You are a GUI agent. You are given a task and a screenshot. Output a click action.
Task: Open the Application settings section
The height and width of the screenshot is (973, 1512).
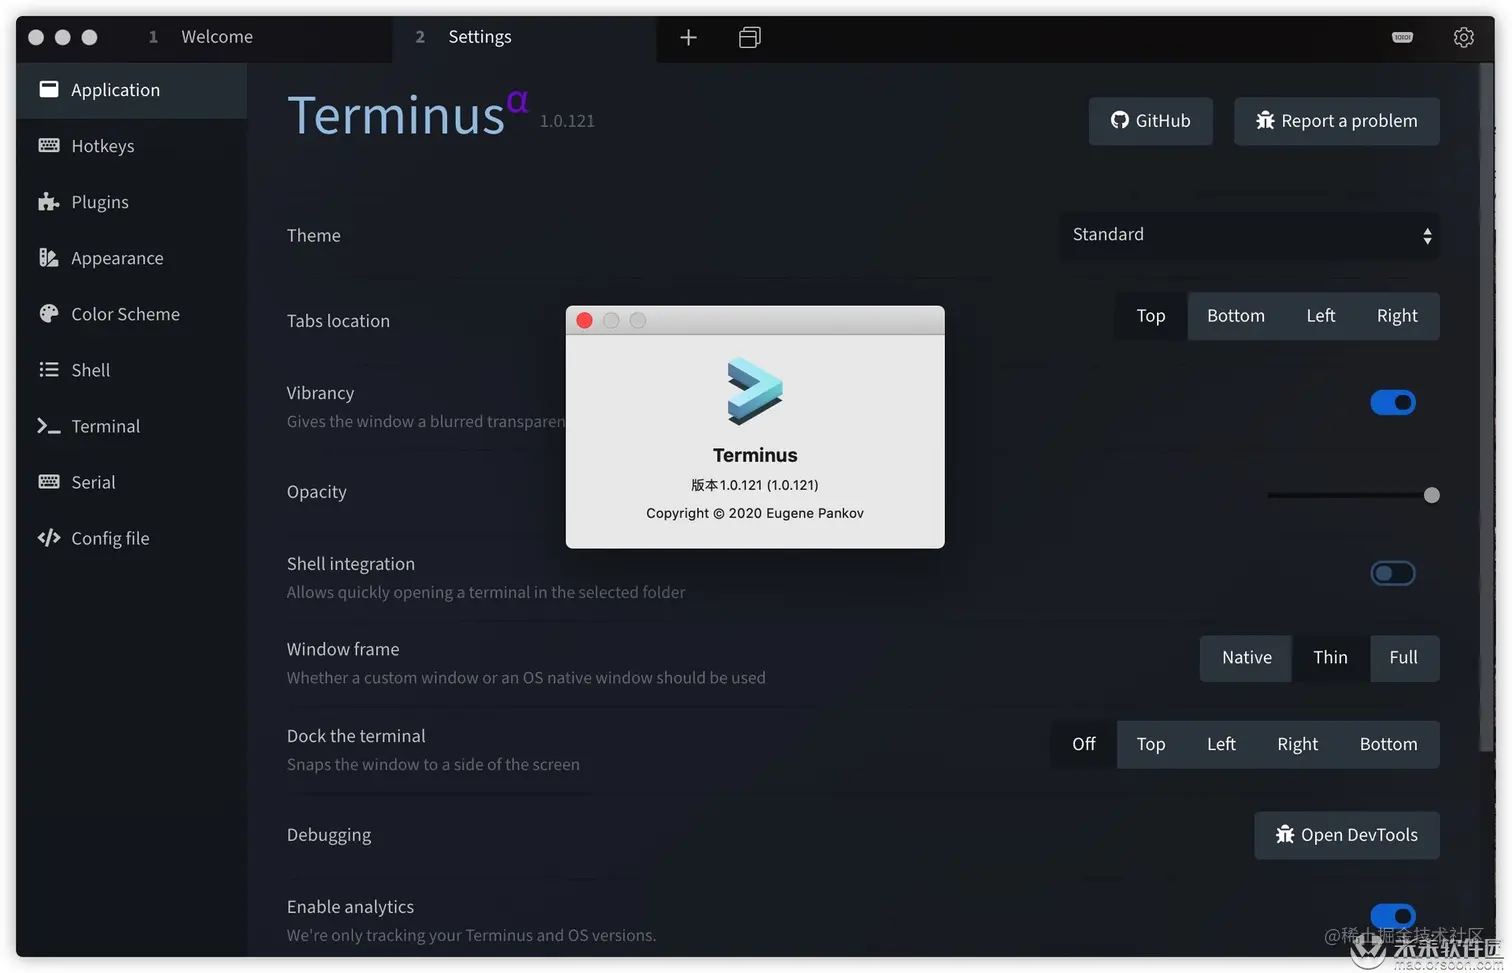[x=131, y=90]
